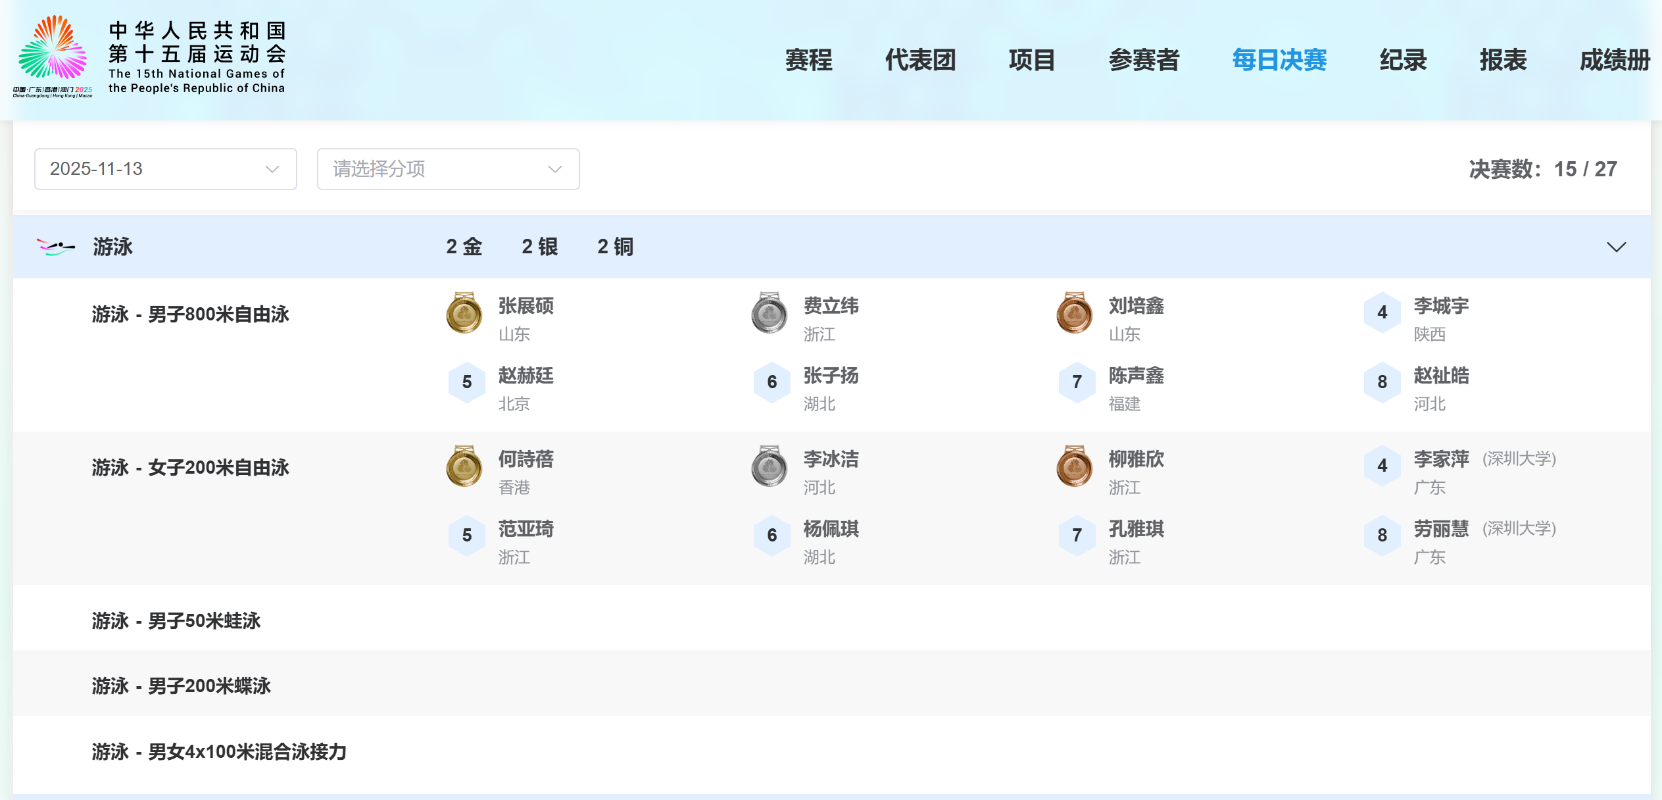Select the 每日决赛 tab
Viewport: 1662px width, 800px height.
pyautogui.click(x=1279, y=60)
